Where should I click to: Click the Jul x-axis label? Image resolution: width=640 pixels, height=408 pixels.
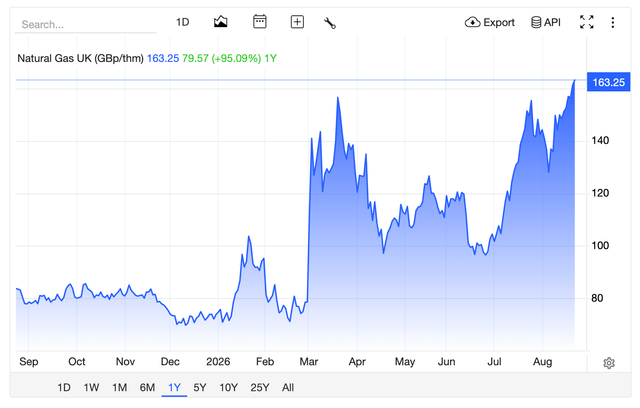[x=494, y=361]
